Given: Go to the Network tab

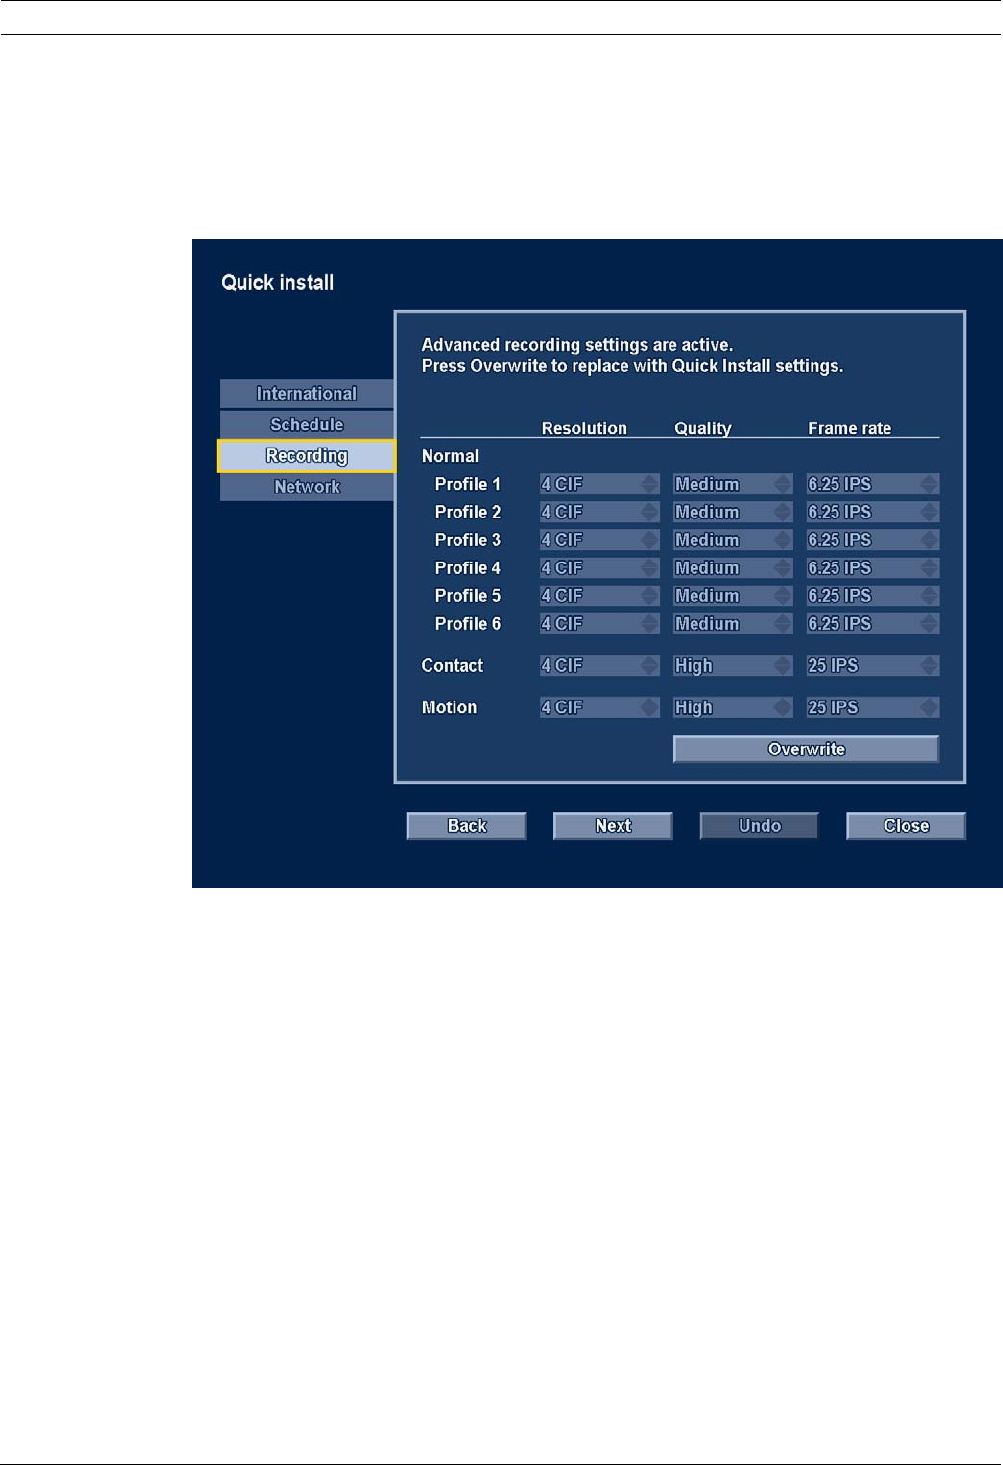Looking at the screenshot, I should point(307,487).
